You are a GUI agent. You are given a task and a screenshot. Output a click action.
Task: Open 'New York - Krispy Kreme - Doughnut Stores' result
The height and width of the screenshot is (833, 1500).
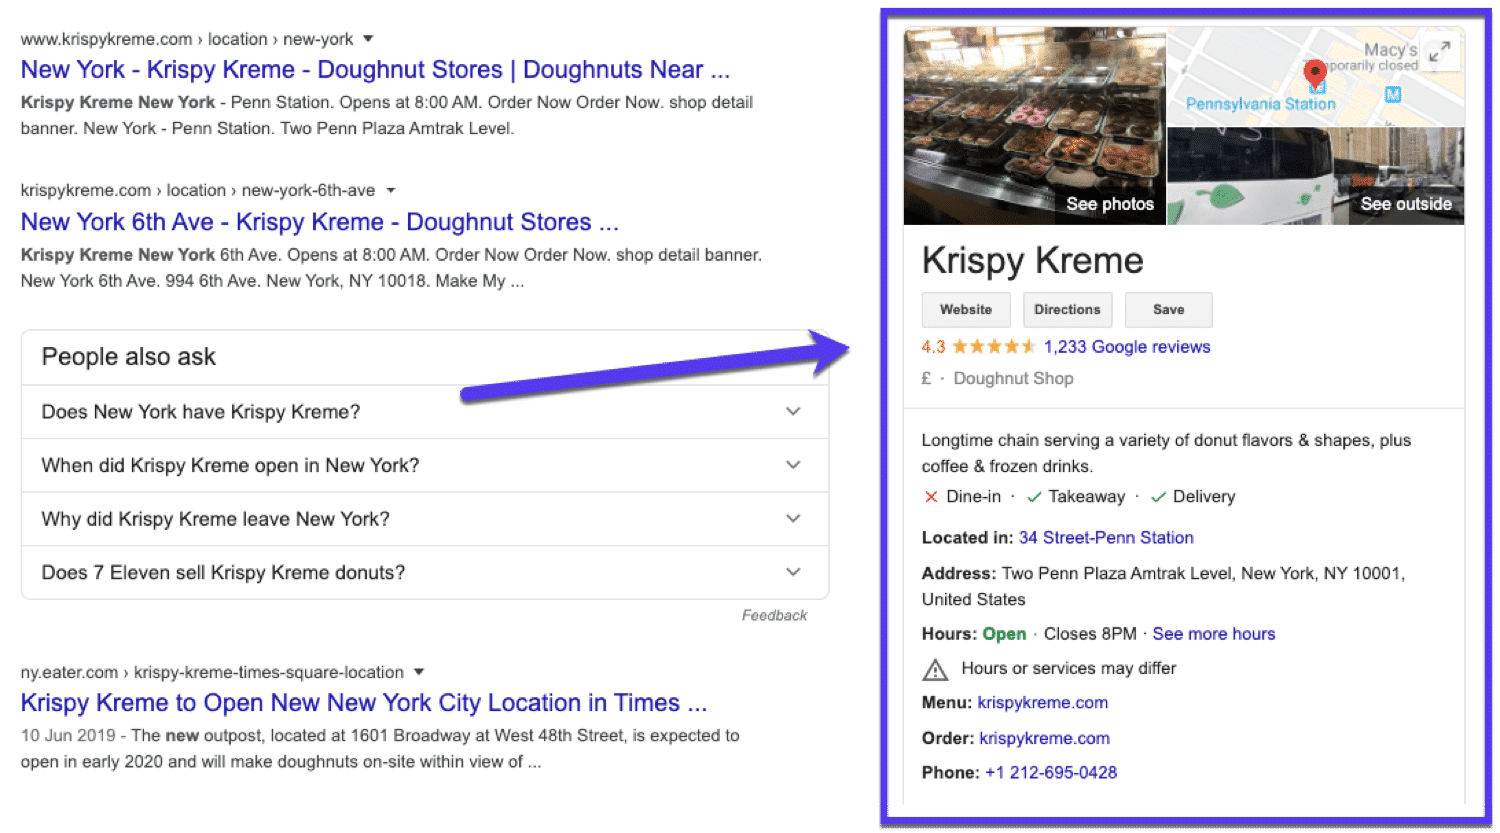pyautogui.click(x=375, y=70)
